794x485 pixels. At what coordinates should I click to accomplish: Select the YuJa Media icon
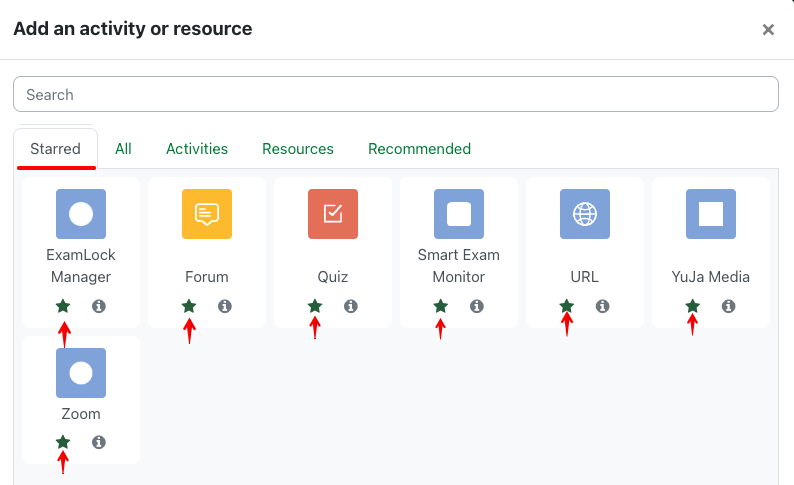pyautogui.click(x=711, y=214)
